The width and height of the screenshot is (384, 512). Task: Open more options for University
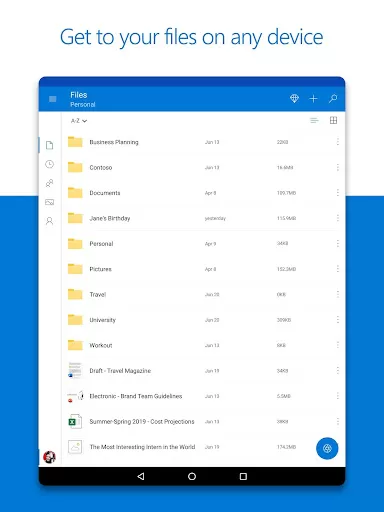pyautogui.click(x=338, y=320)
